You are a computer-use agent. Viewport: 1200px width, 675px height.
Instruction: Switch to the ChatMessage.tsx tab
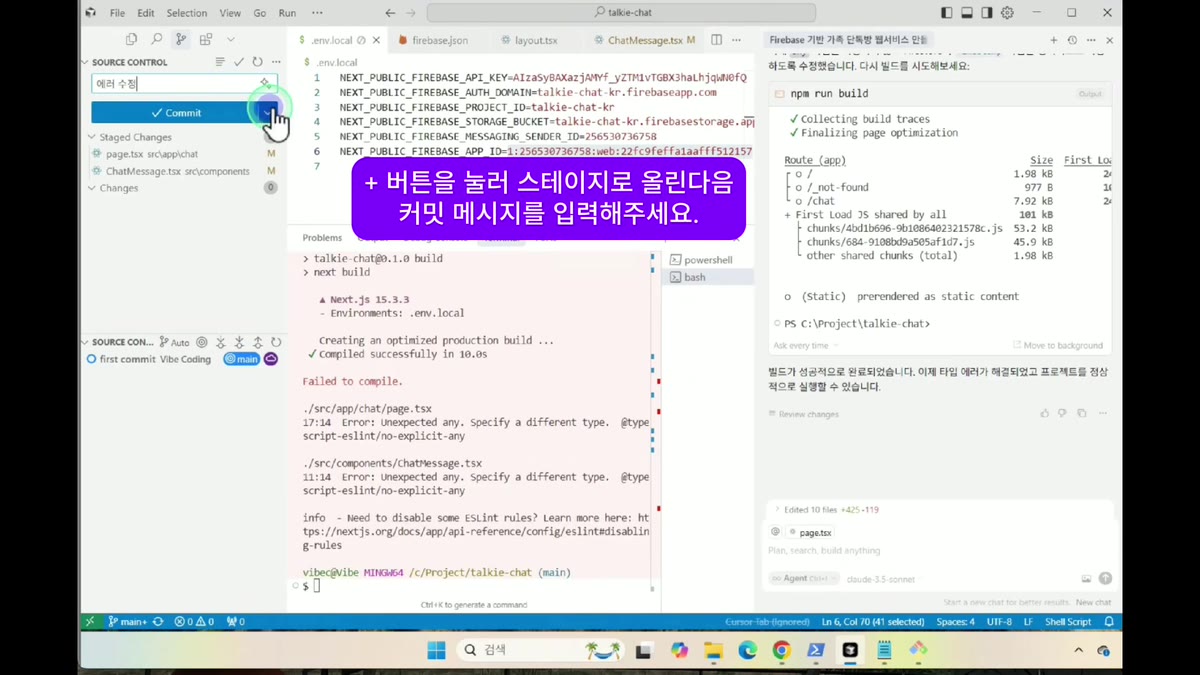(x=644, y=40)
